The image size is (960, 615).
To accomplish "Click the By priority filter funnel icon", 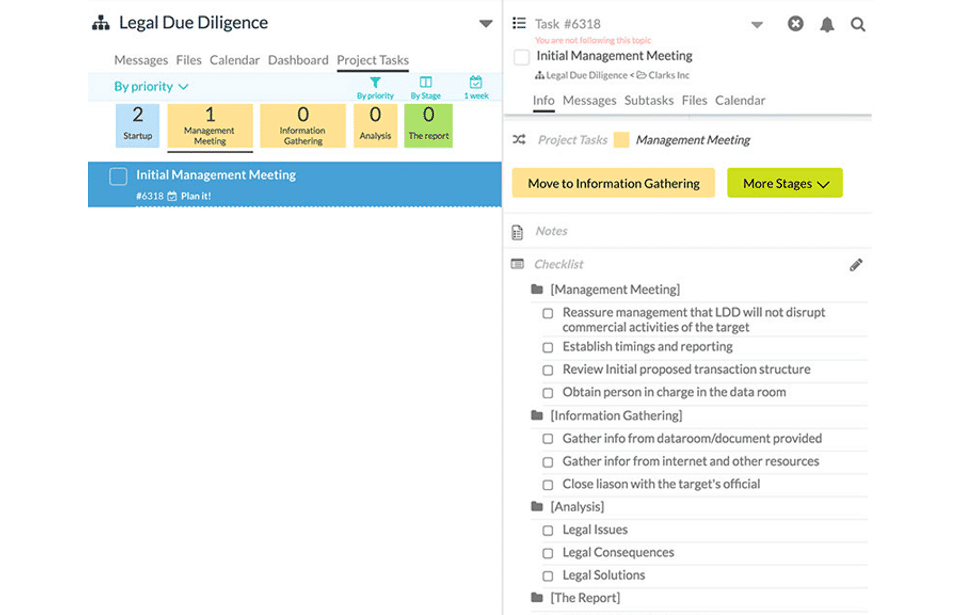I will [x=375, y=82].
